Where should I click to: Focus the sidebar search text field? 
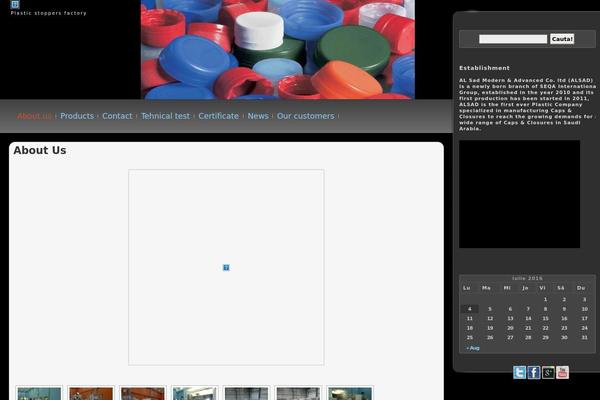coord(513,39)
